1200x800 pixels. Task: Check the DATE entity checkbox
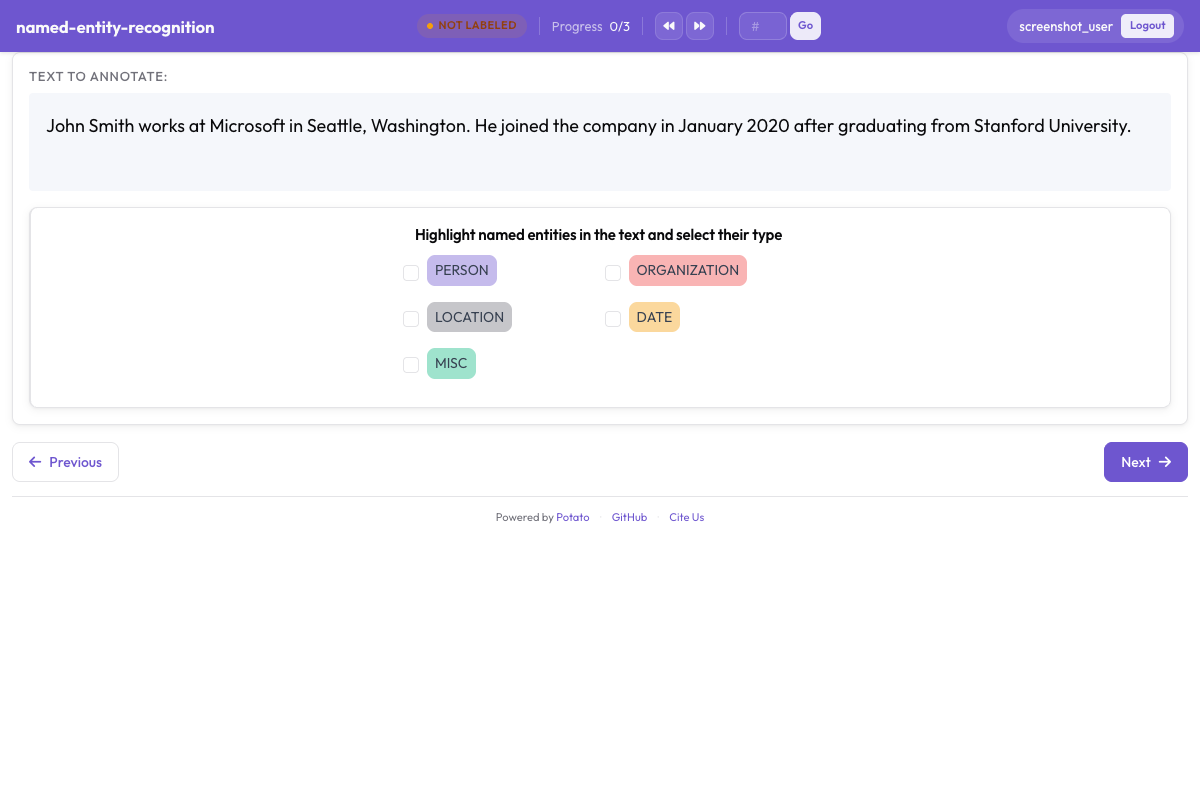click(x=613, y=318)
